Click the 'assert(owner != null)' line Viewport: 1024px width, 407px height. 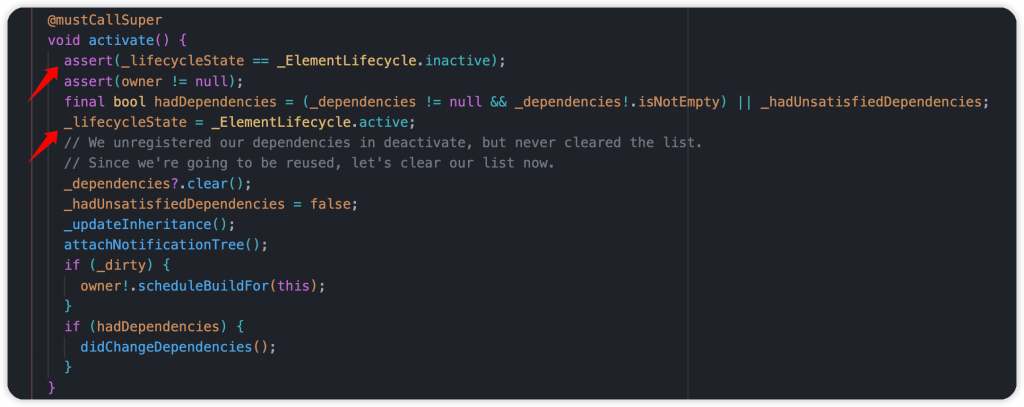pos(153,82)
